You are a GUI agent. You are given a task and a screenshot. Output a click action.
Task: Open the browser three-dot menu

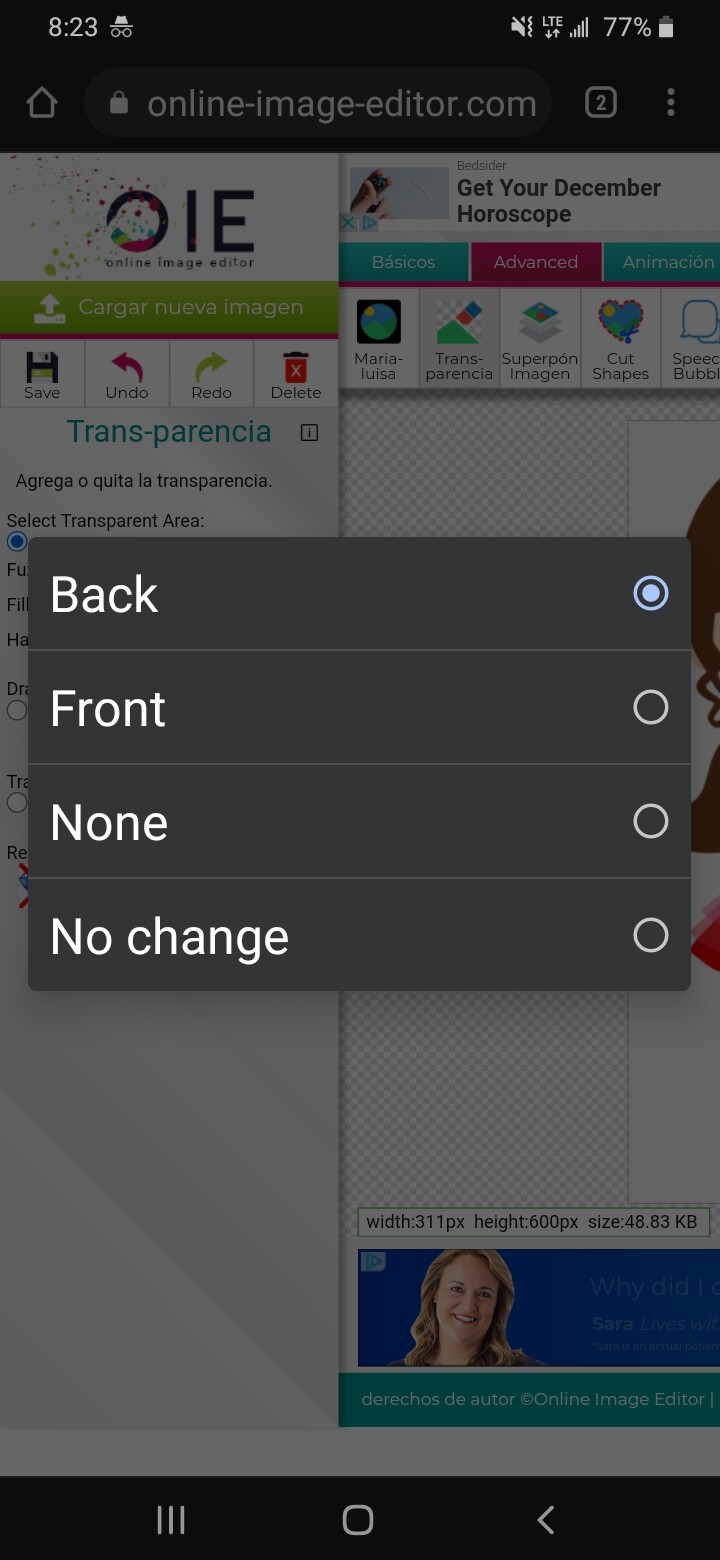(670, 103)
